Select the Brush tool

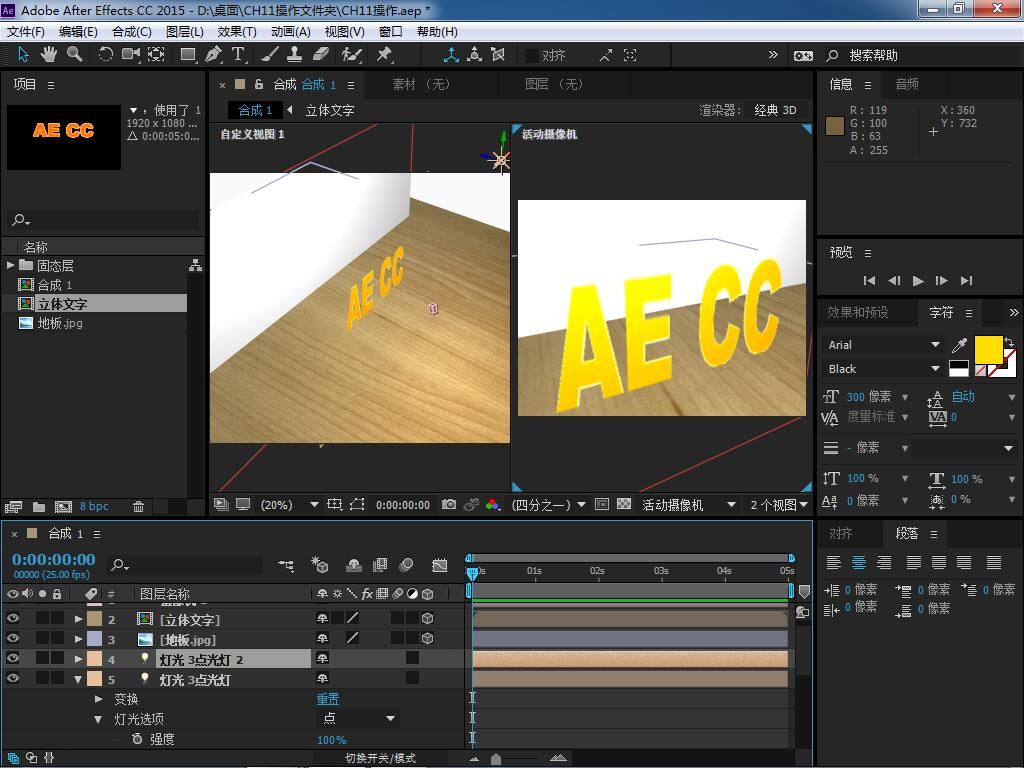[270, 55]
